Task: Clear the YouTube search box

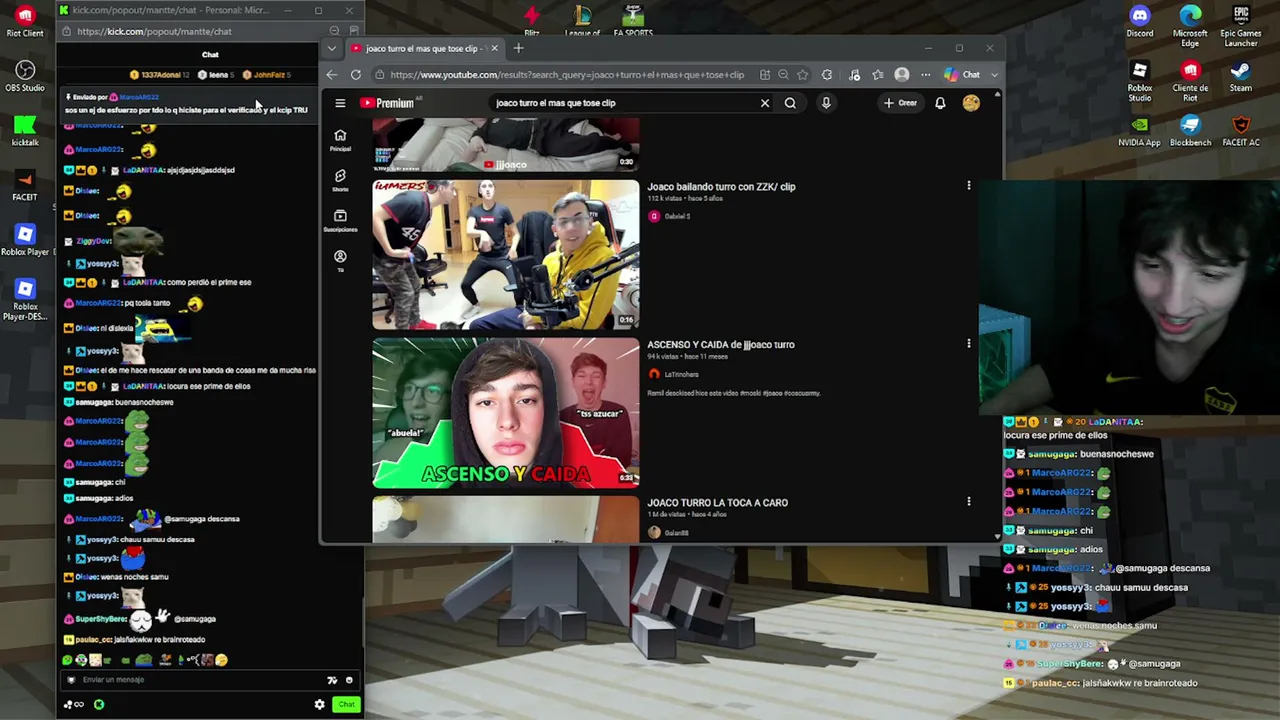Action: click(765, 103)
